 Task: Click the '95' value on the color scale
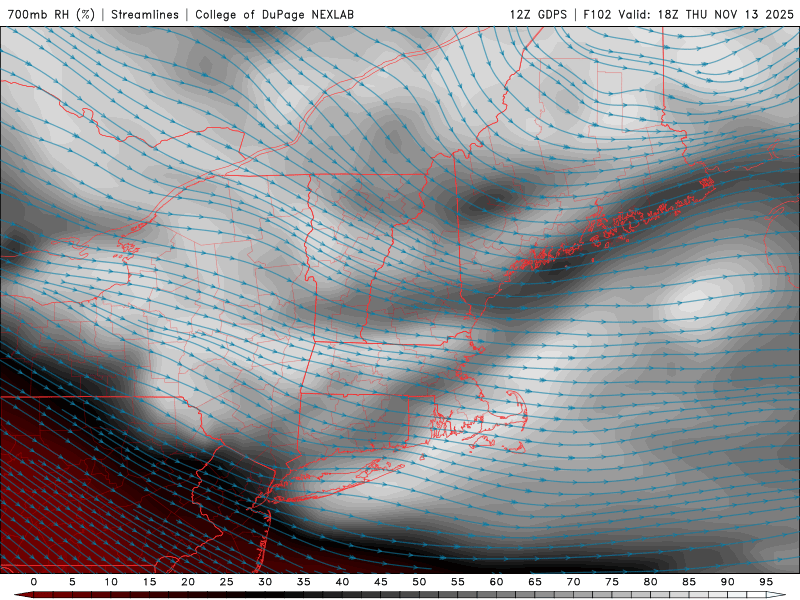pos(766,582)
